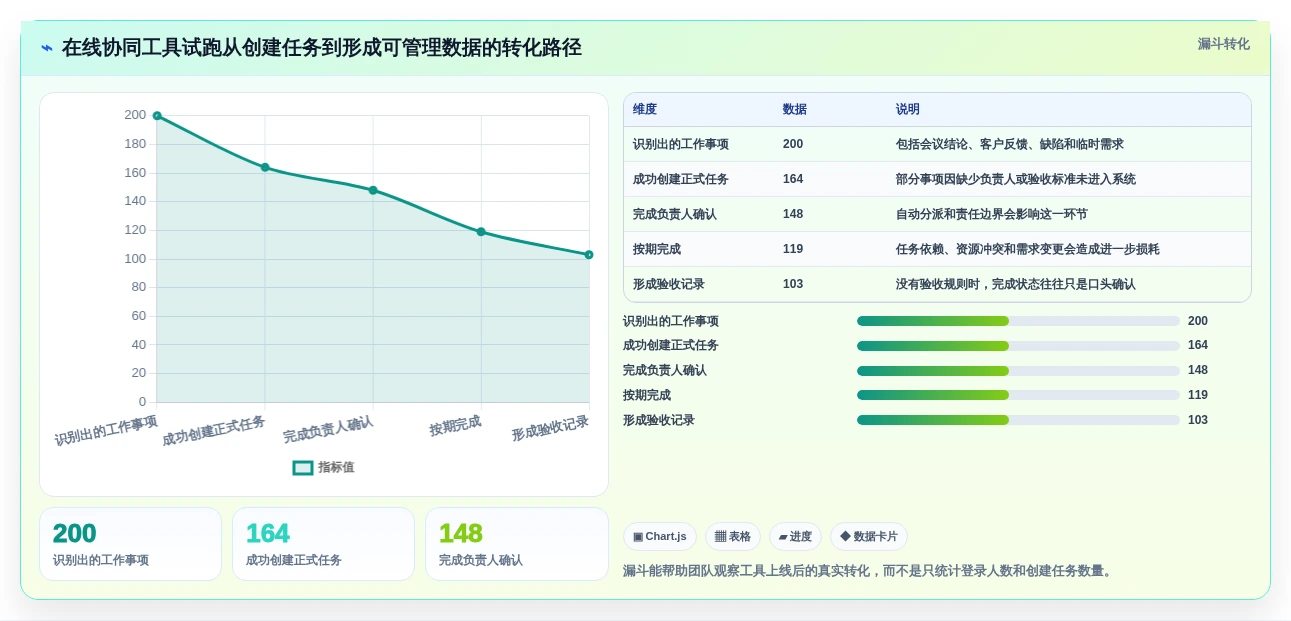Viewport: 1291px width, 621px height.
Task: Select table cell 形成验收记录
Action: click(x=669, y=284)
